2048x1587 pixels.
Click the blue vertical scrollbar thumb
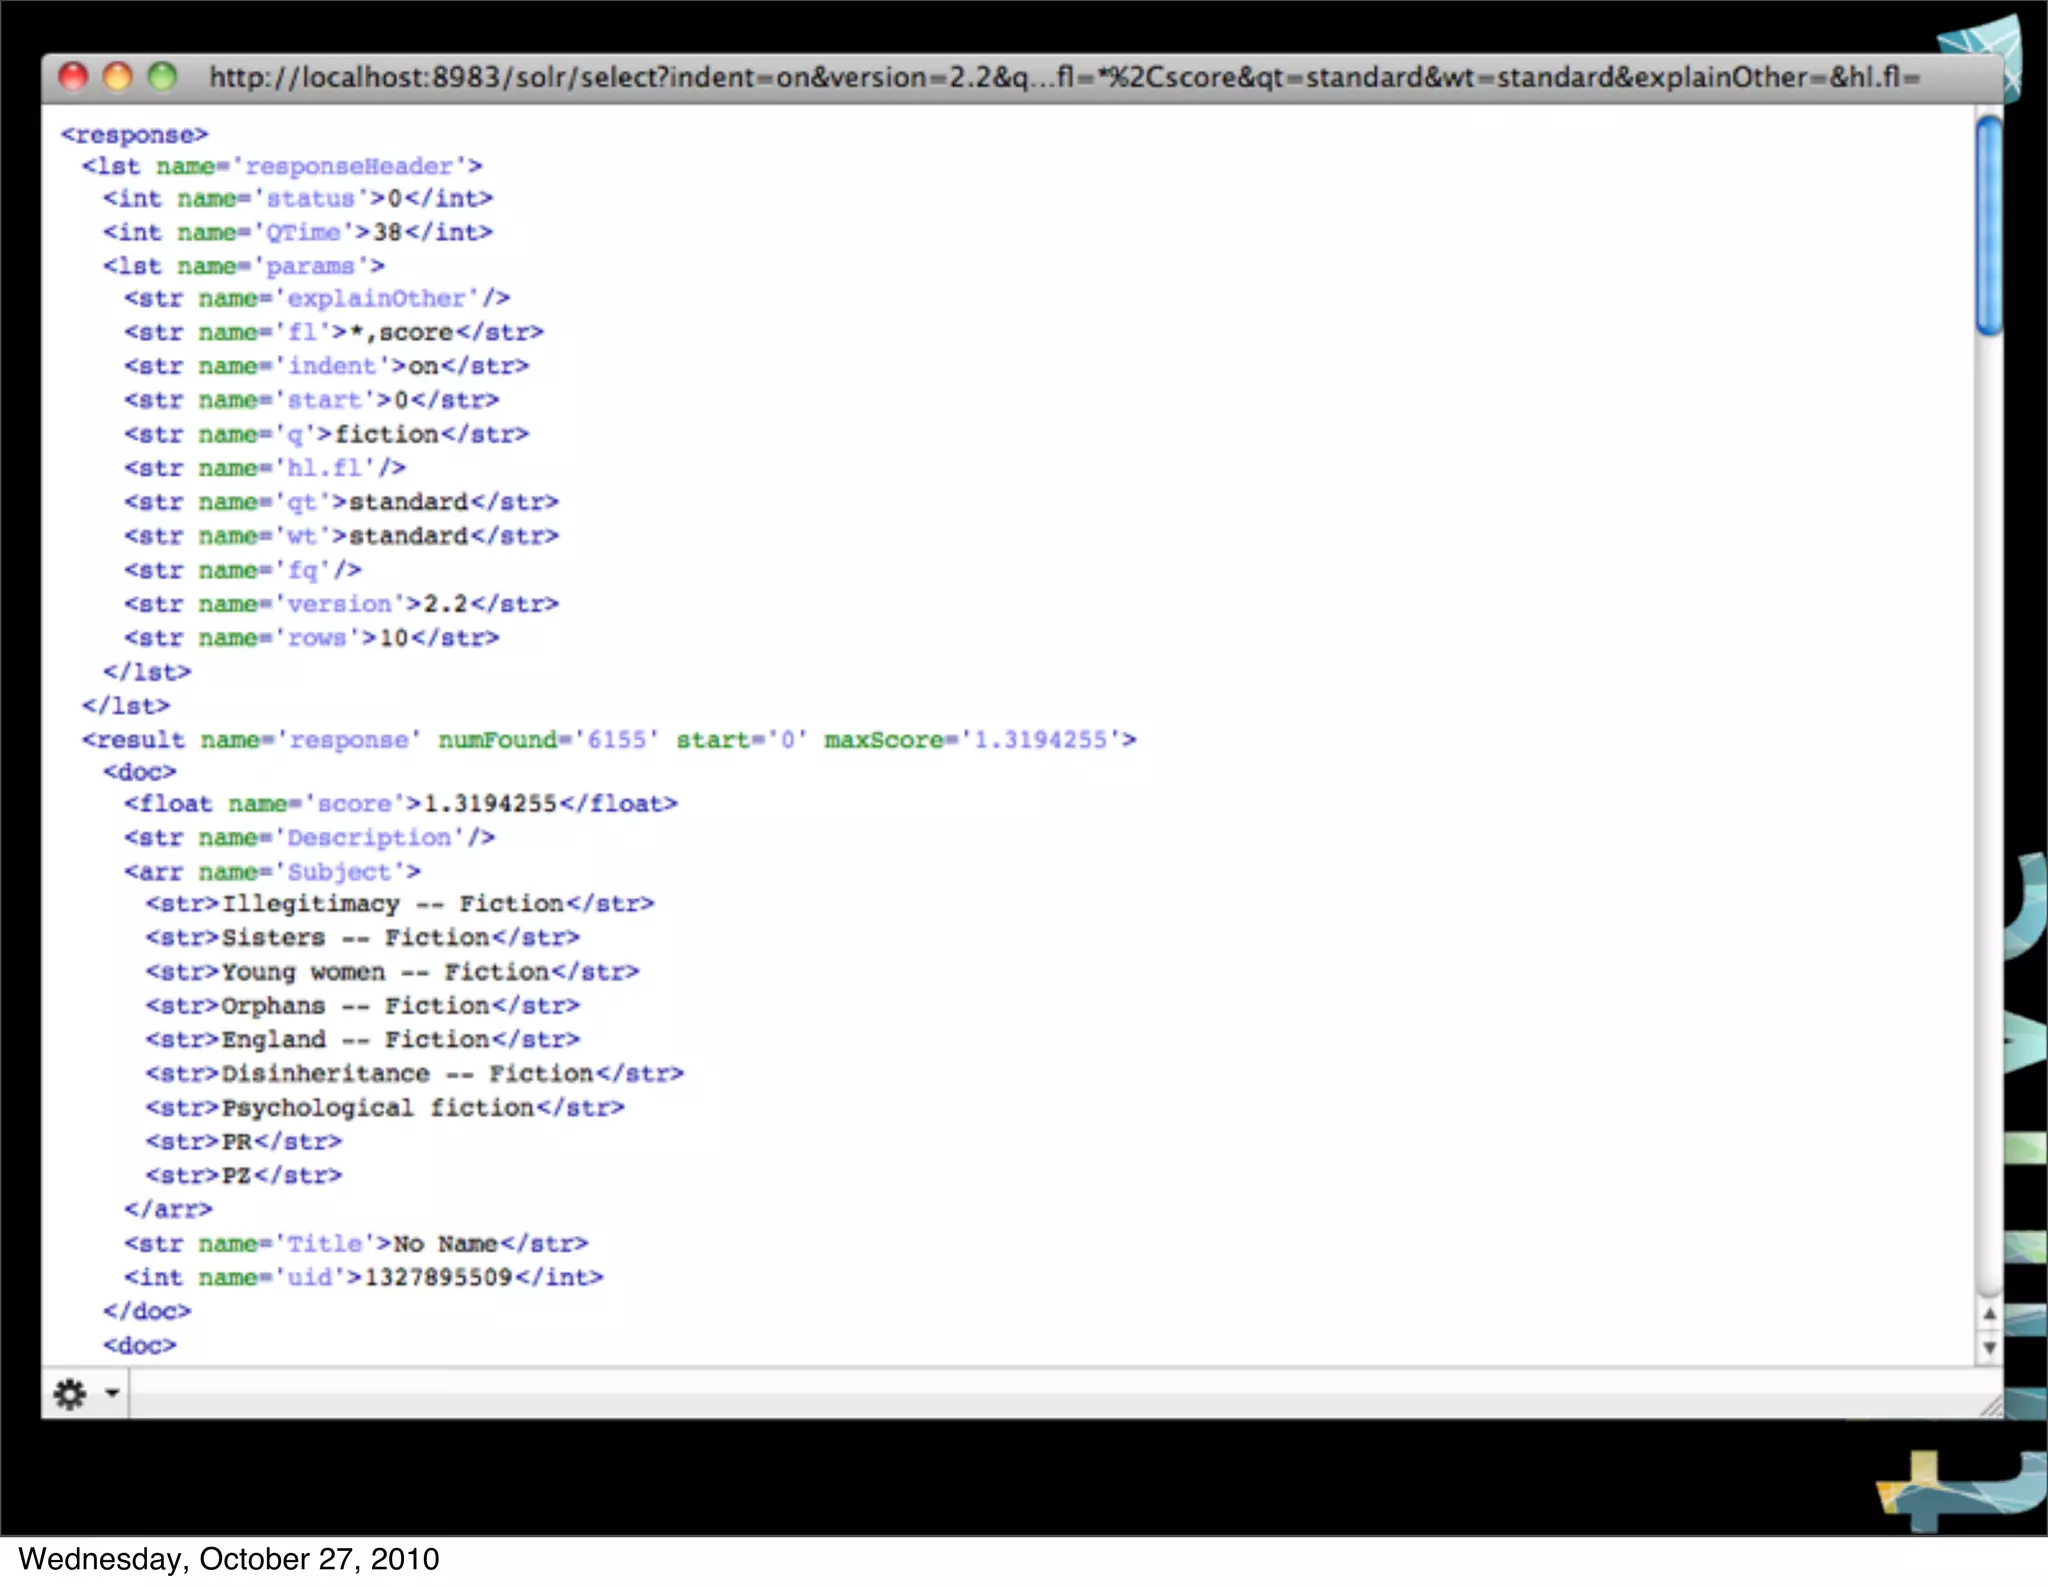point(1989,225)
